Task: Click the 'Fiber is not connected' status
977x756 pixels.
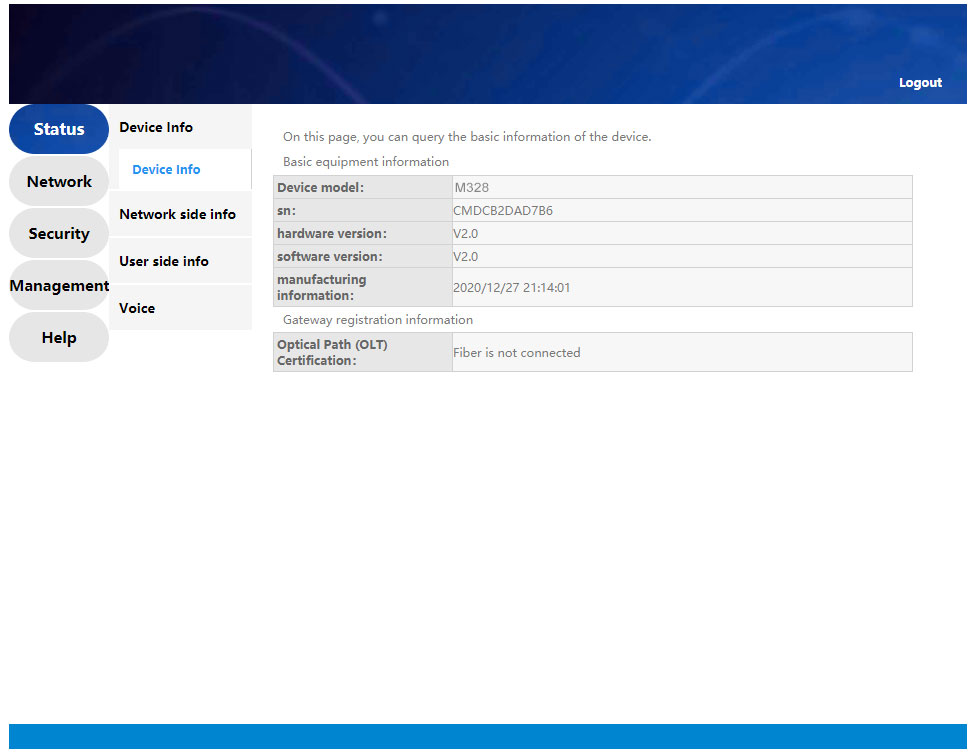Action: click(516, 352)
